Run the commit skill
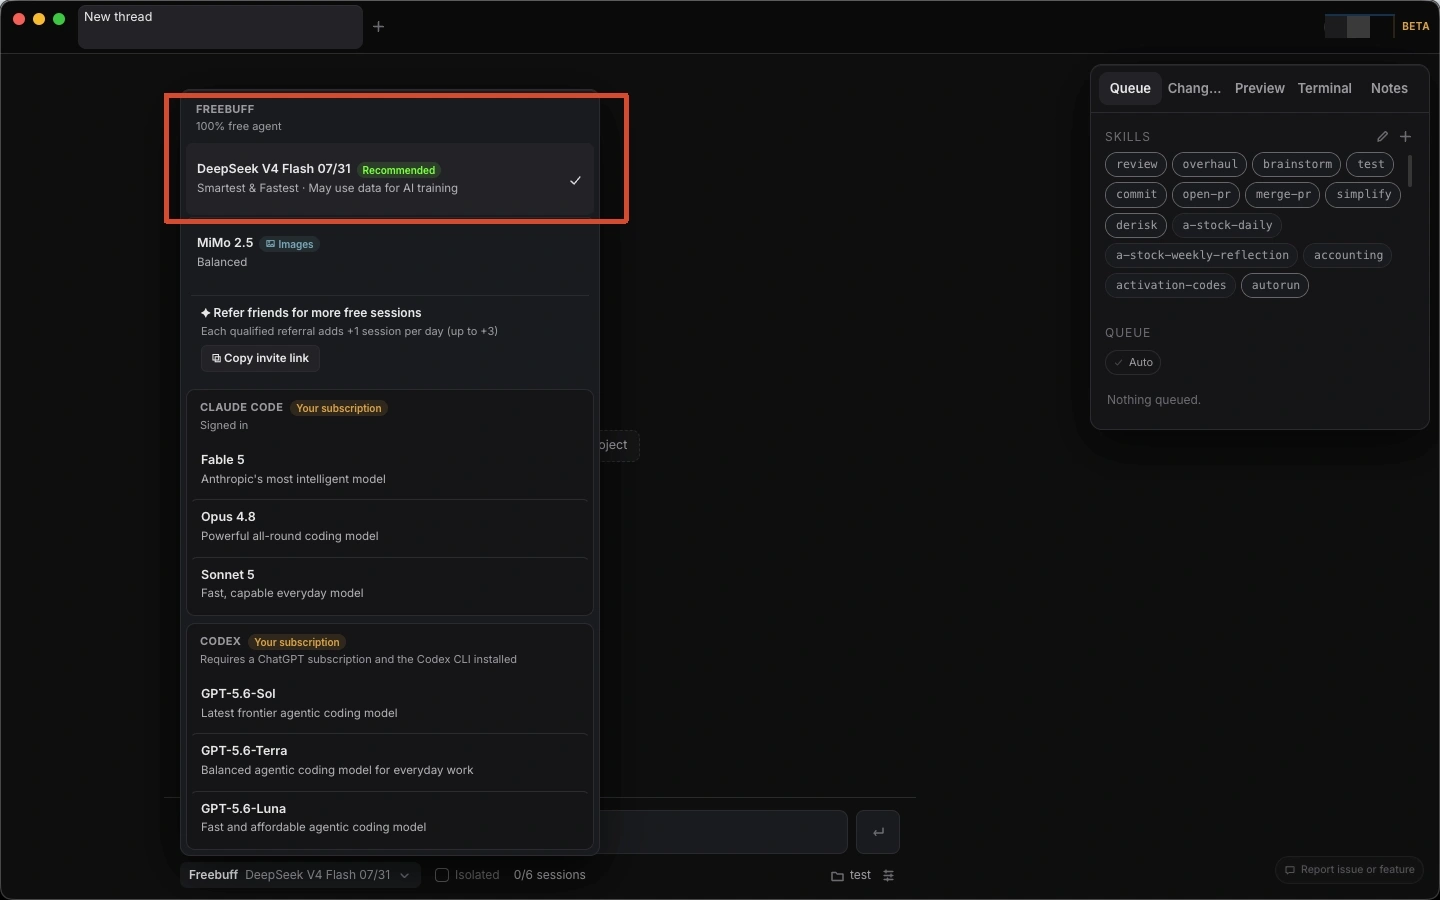 pyautogui.click(x=1136, y=194)
